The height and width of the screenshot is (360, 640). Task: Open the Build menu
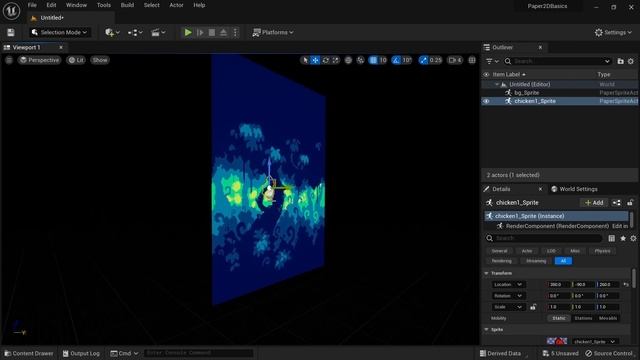tap(127, 5)
